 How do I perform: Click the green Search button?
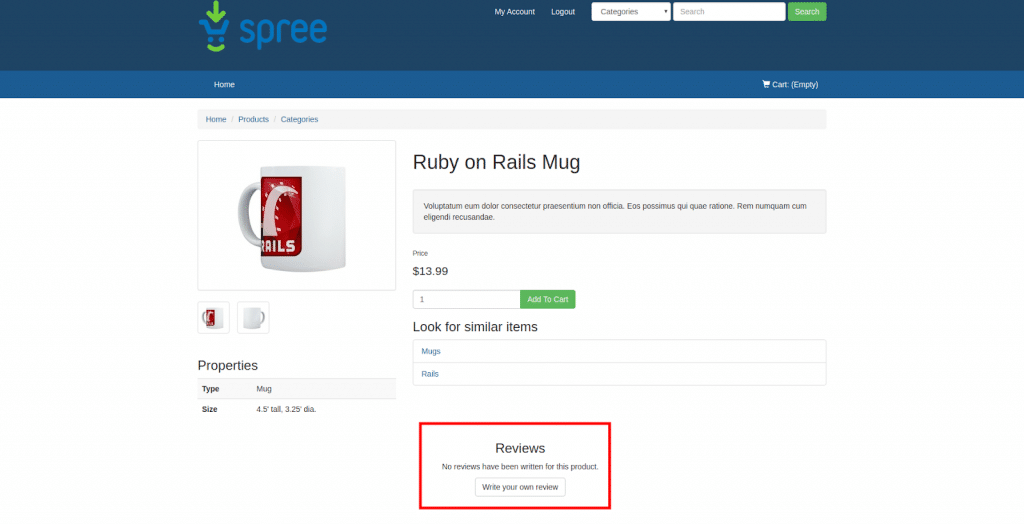[807, 12]
